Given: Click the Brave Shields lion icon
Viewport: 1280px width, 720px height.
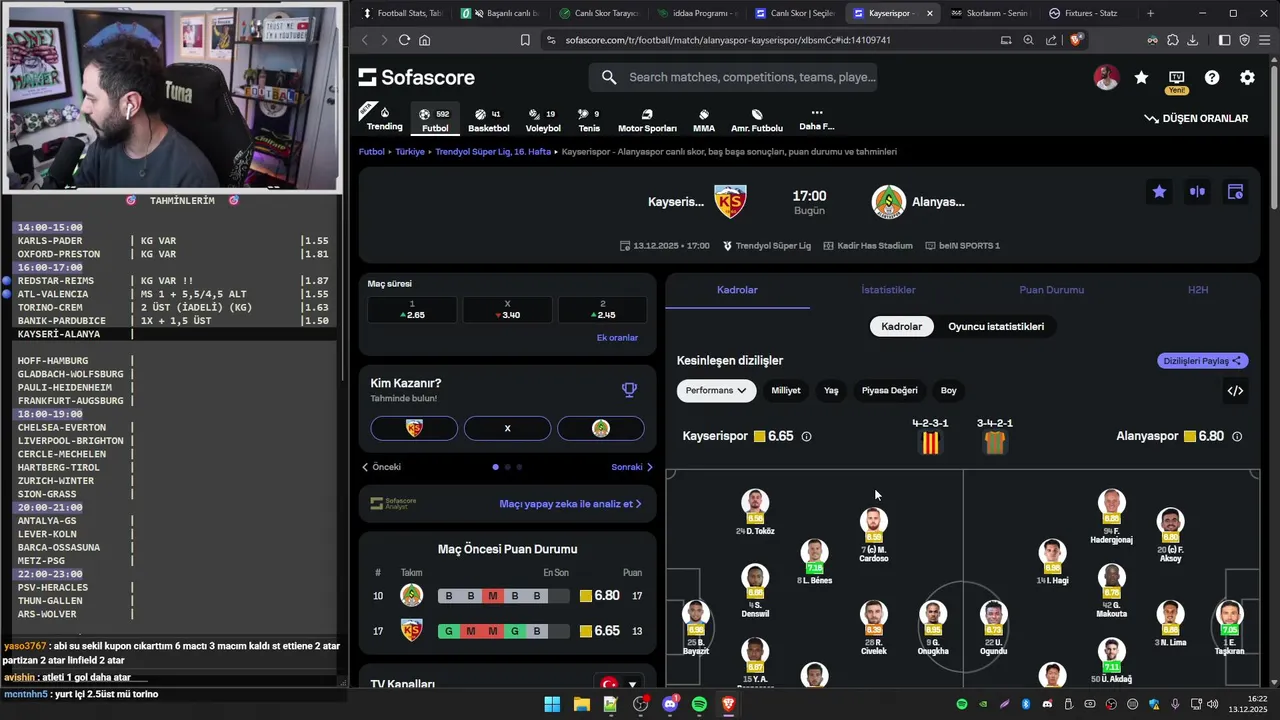Looking at the screenshot, I should coord(1076,40).
